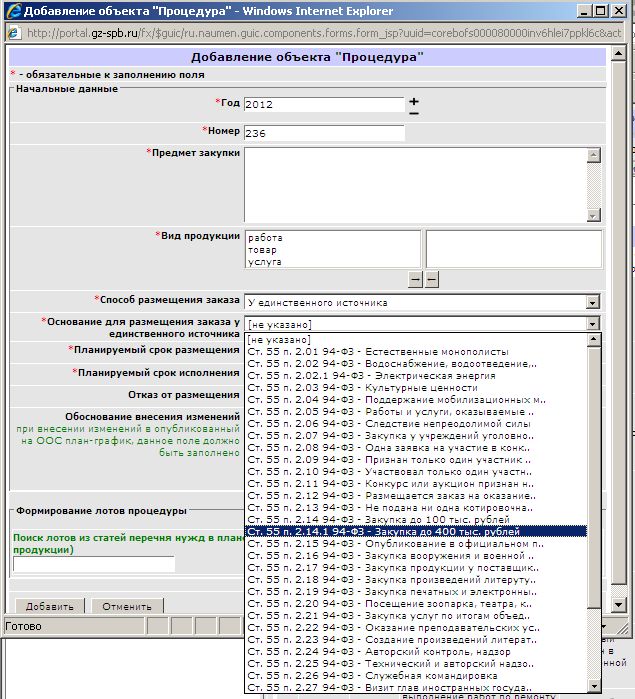Image resolution: width=635 pixels, height=699 pixels.
Task: Choose п. 2.08 Одна заявка на участие option
Action: (416, 448)
